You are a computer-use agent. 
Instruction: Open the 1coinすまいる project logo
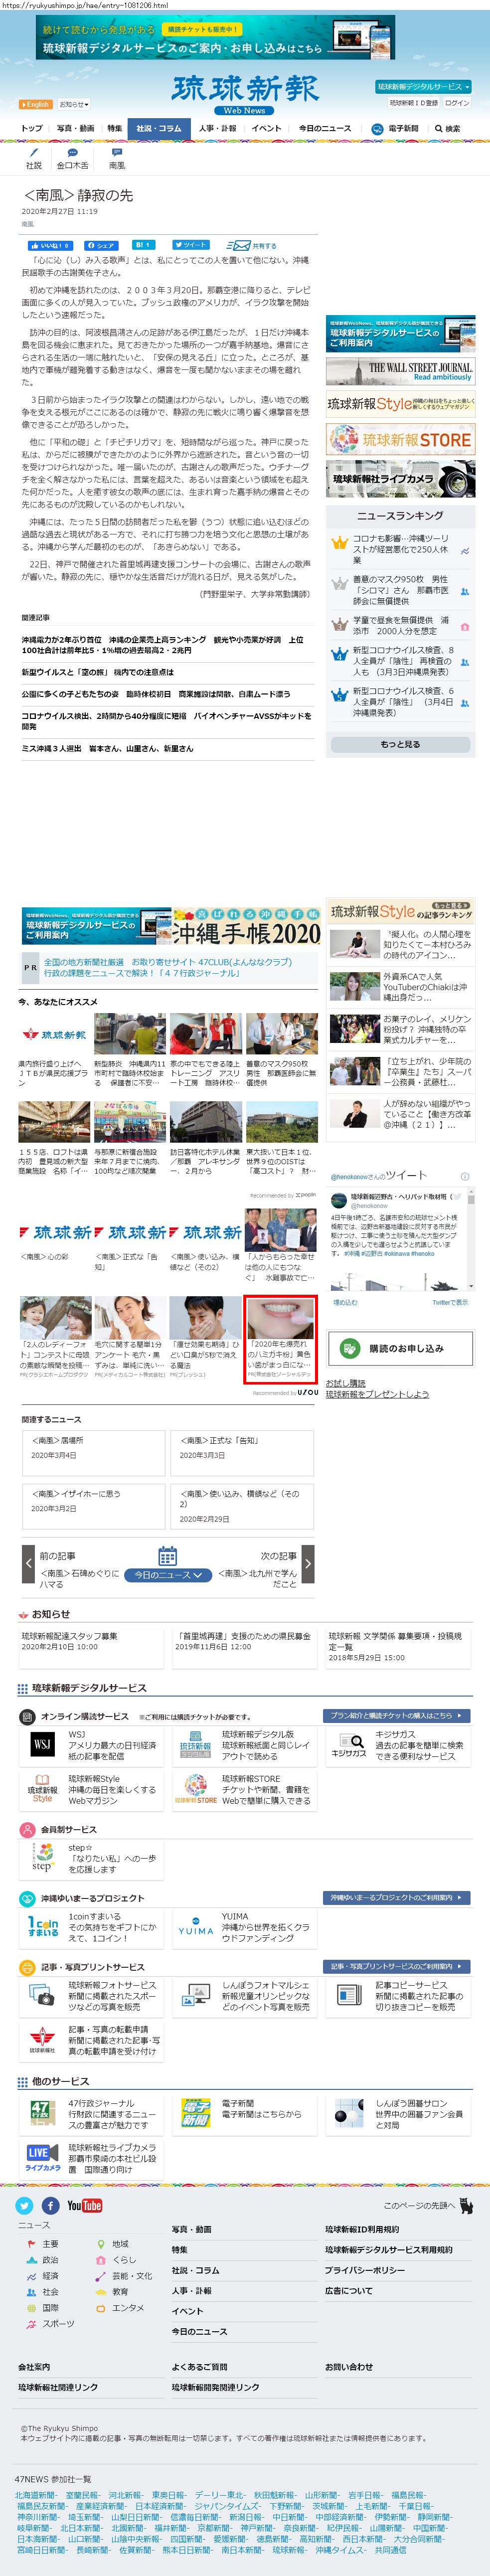tap(42, 1927)
